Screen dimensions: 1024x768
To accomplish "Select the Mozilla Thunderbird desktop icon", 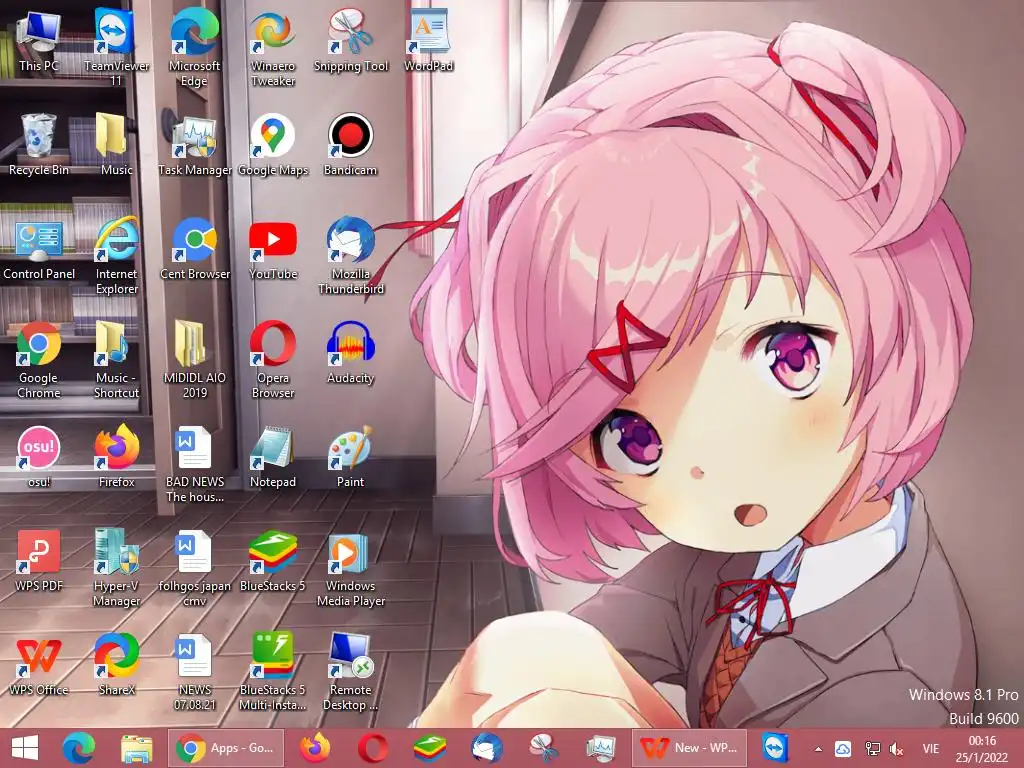I will pyautogui.click(x=351, y=255).
